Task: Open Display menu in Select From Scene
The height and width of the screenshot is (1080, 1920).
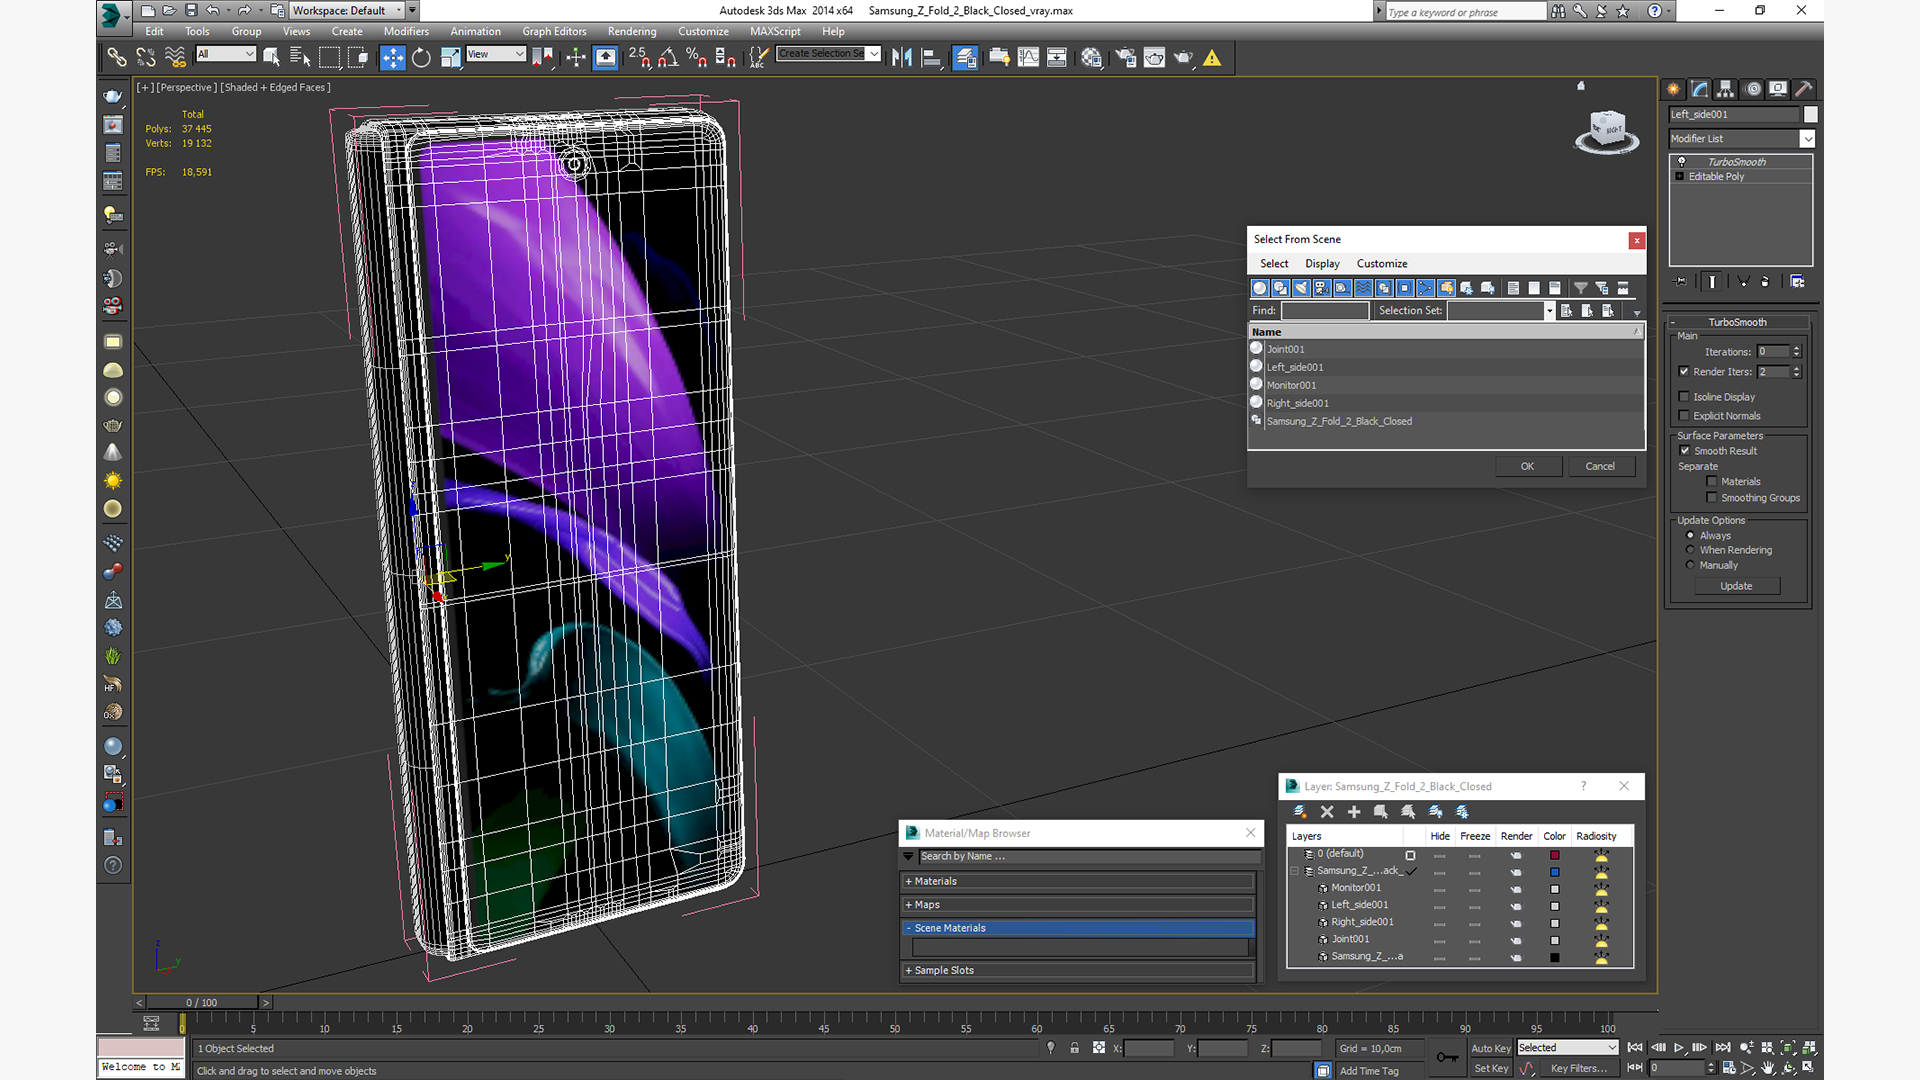Action: coord(1322,264)
